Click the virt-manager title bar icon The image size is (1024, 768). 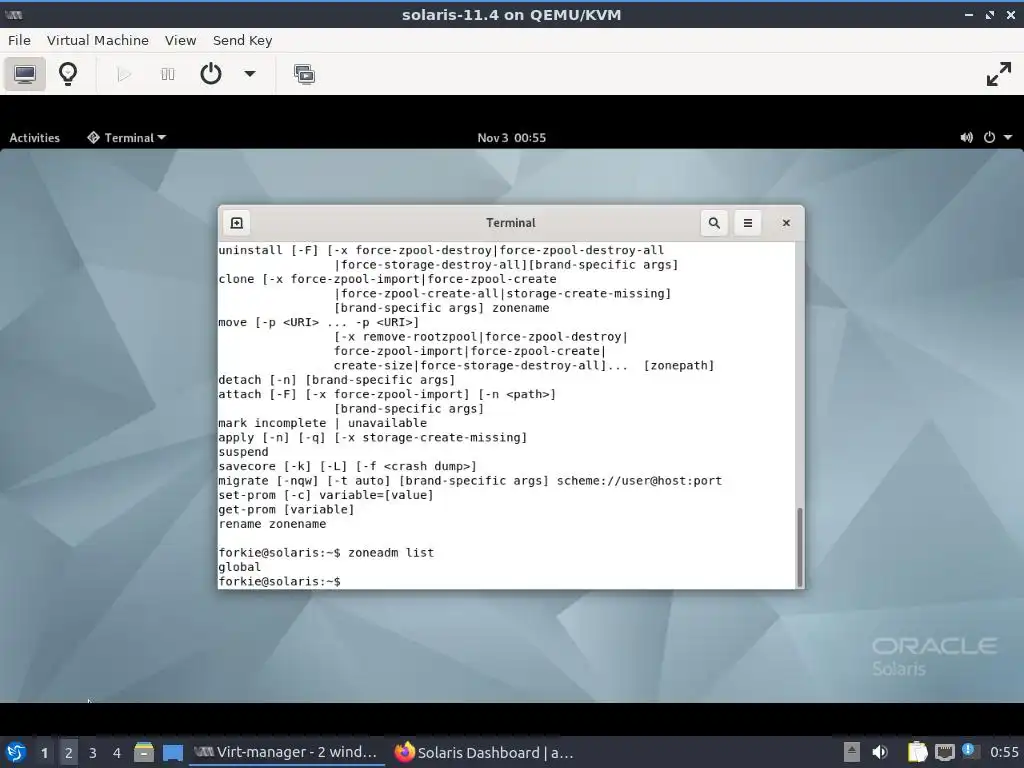(x=14, y=14)
